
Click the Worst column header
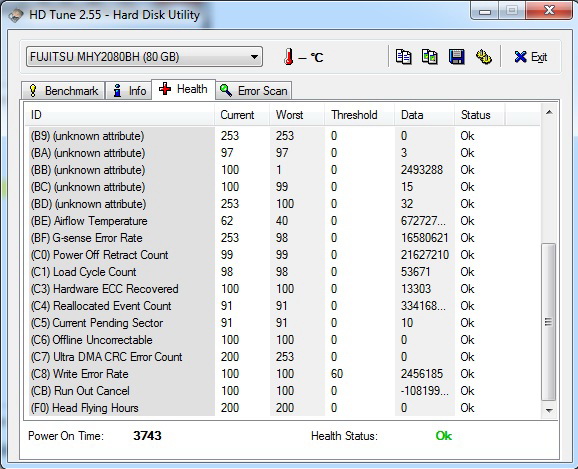[297, 115]
